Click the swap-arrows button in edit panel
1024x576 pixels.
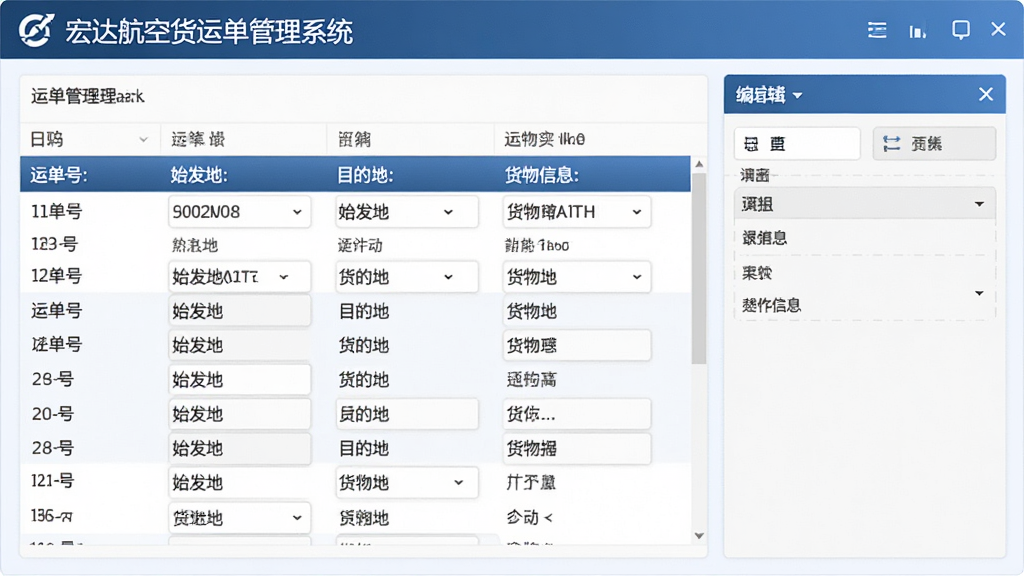[935, 144]
